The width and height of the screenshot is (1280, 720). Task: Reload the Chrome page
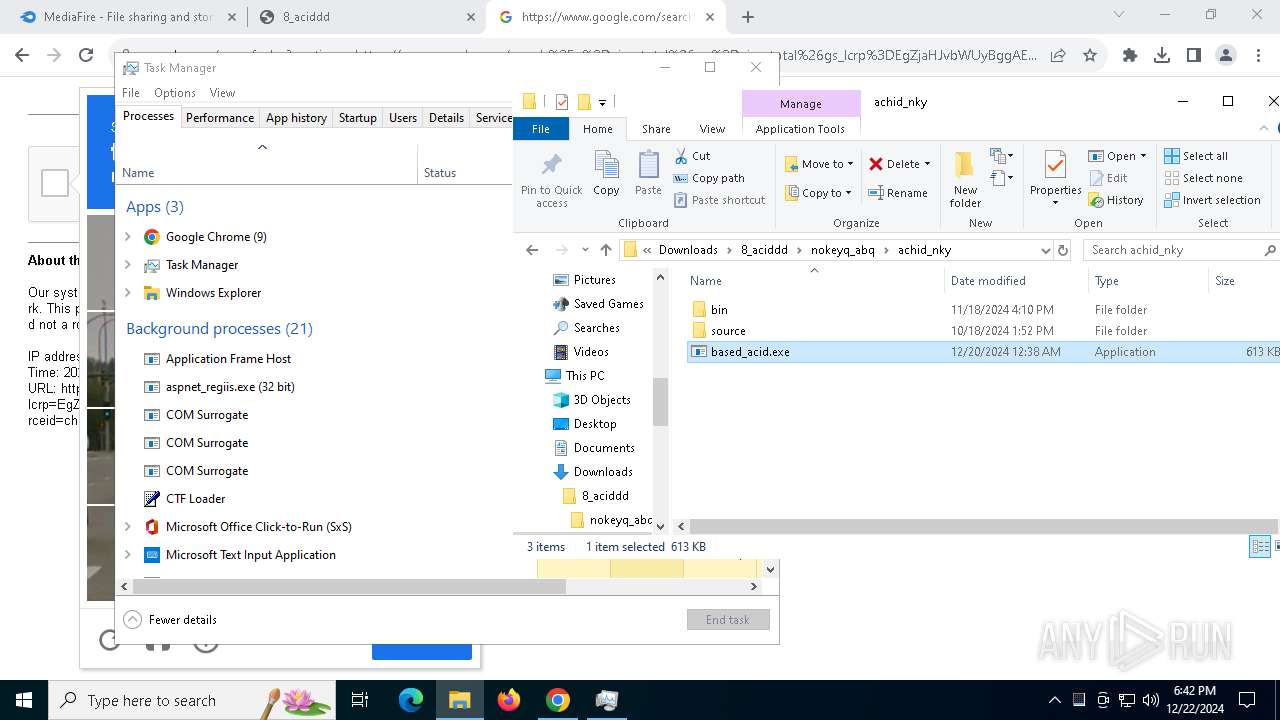pyautogui.click(x=86, y=56)
